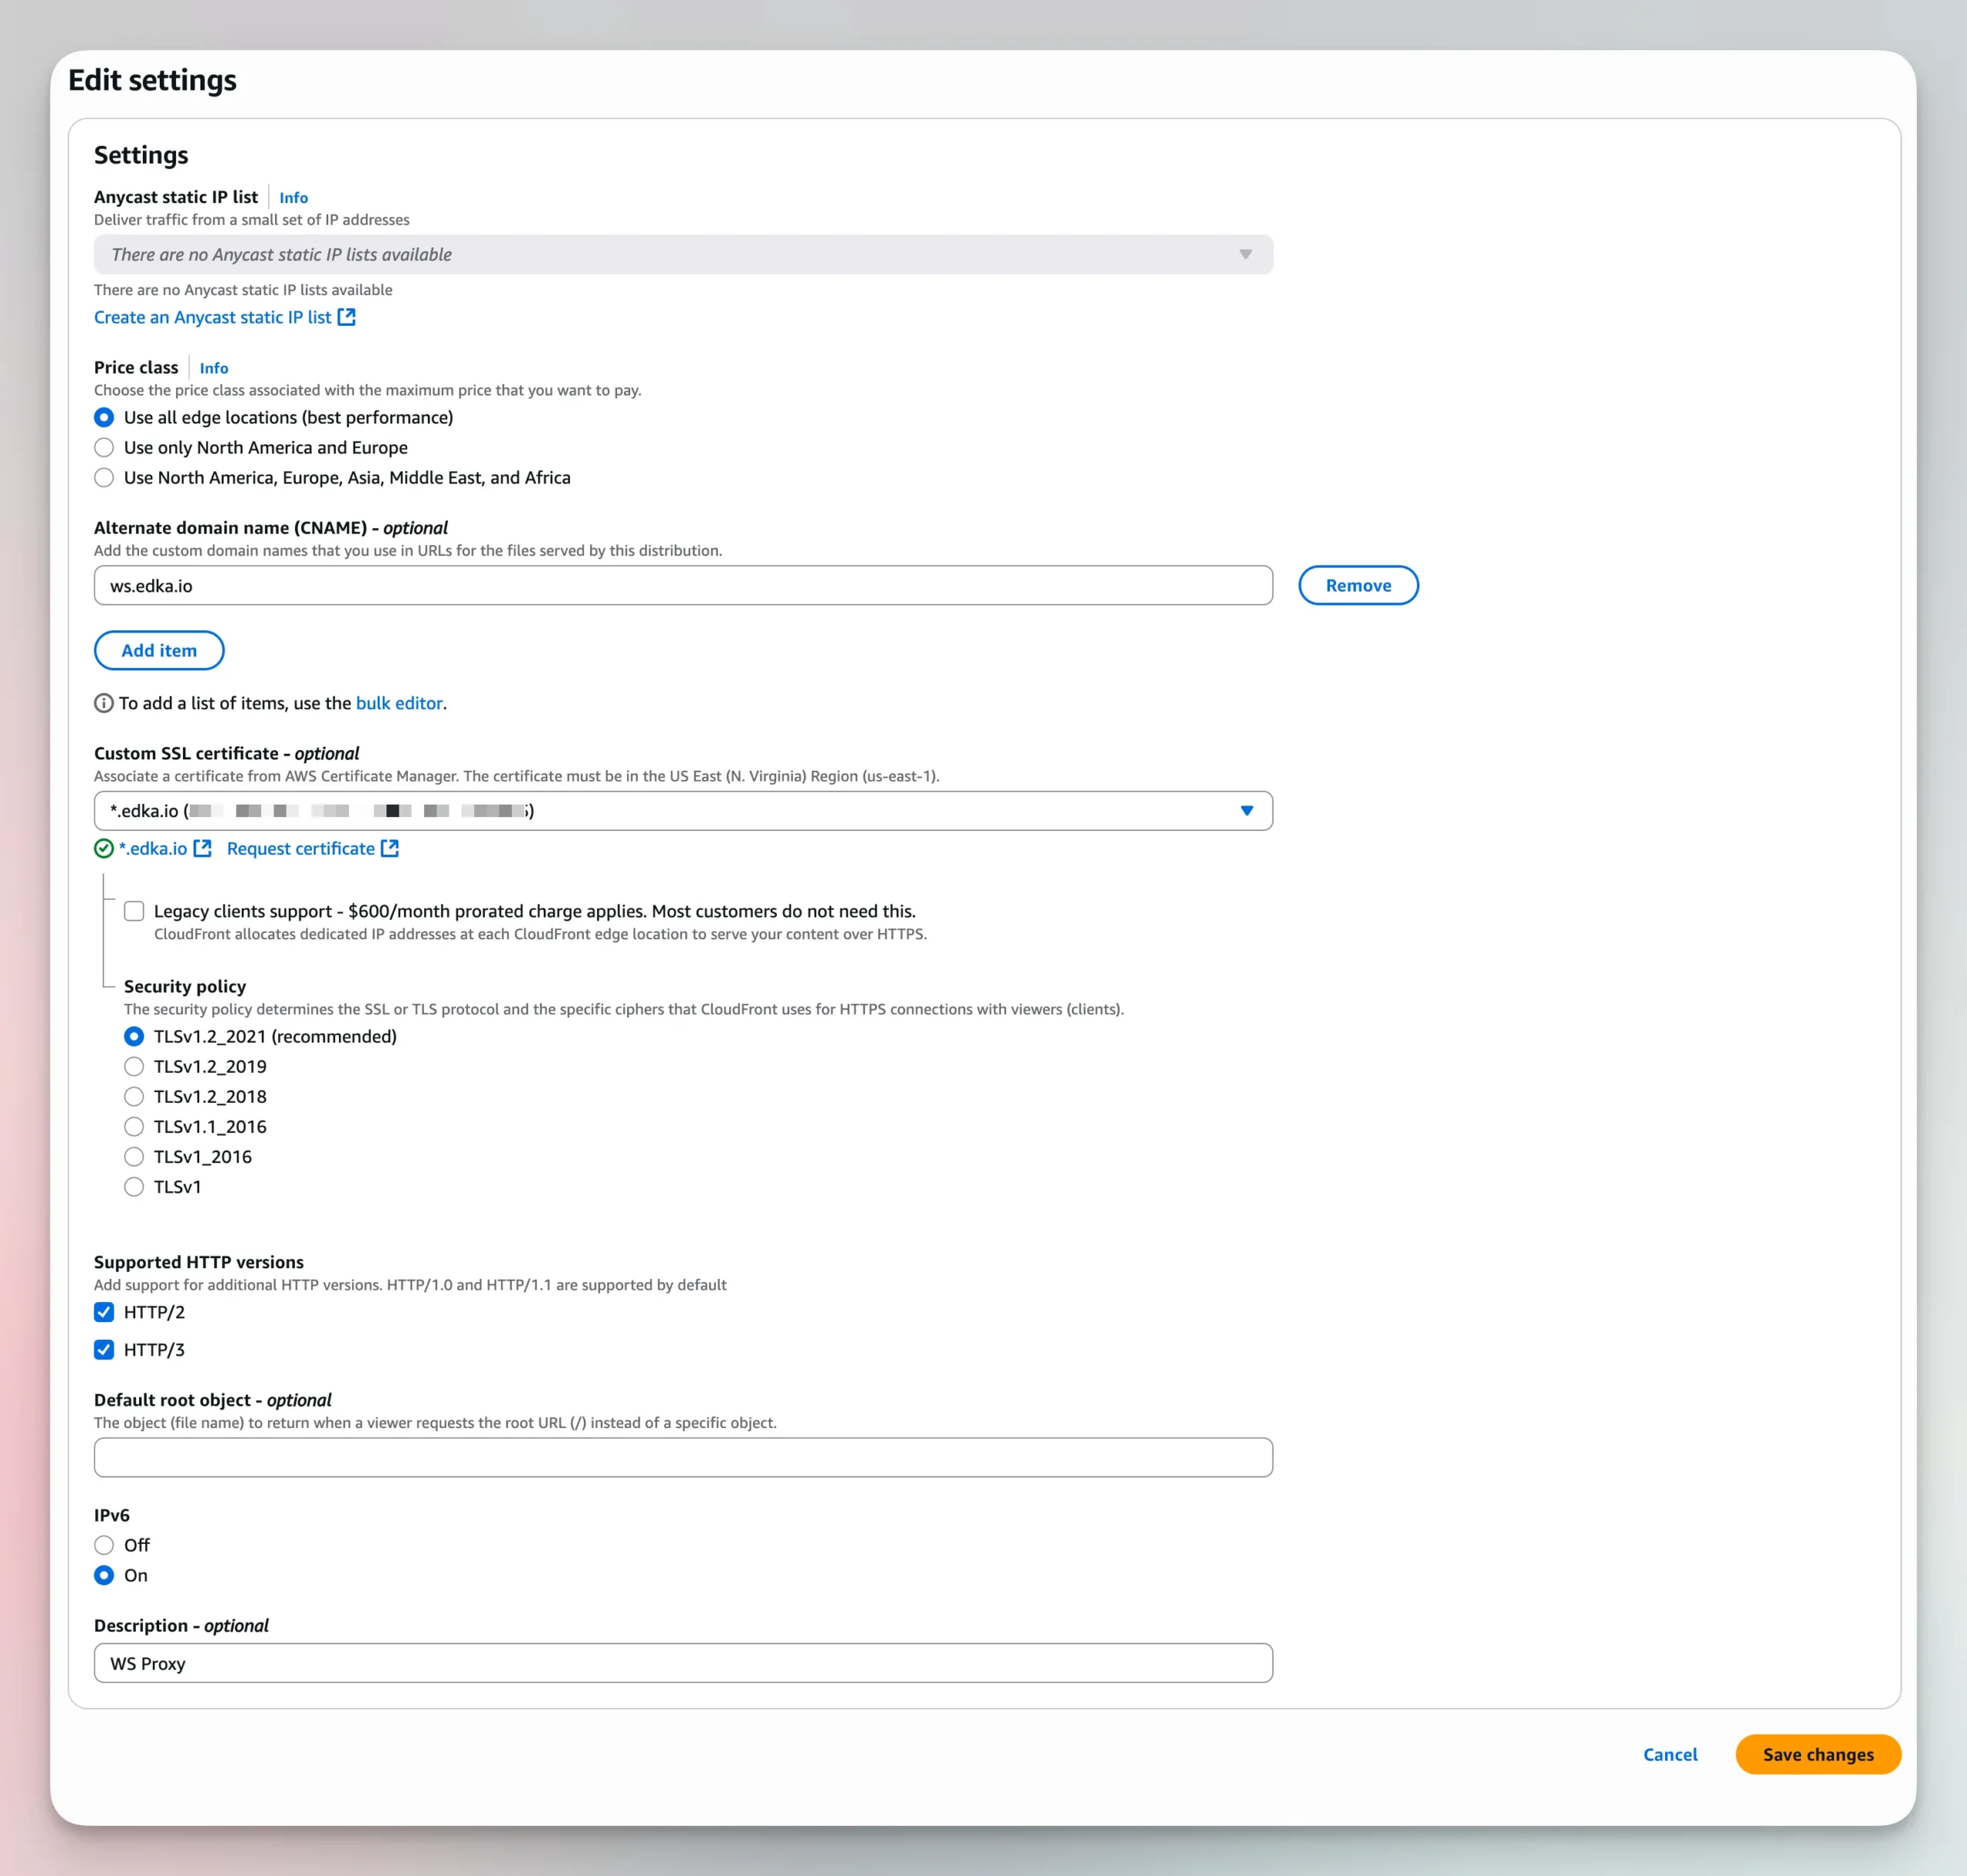Click external link icon next to *.edka.io
Image resolution: width=1967 pixels, height=1876 pixels.
tap(202, 848)
